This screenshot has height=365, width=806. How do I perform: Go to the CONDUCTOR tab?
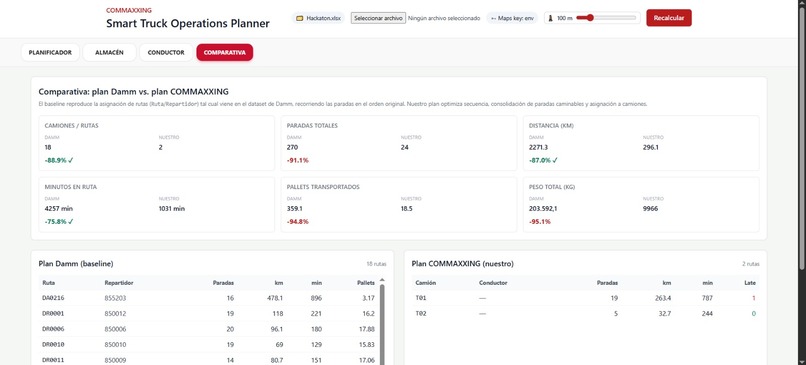coord(166,52)
